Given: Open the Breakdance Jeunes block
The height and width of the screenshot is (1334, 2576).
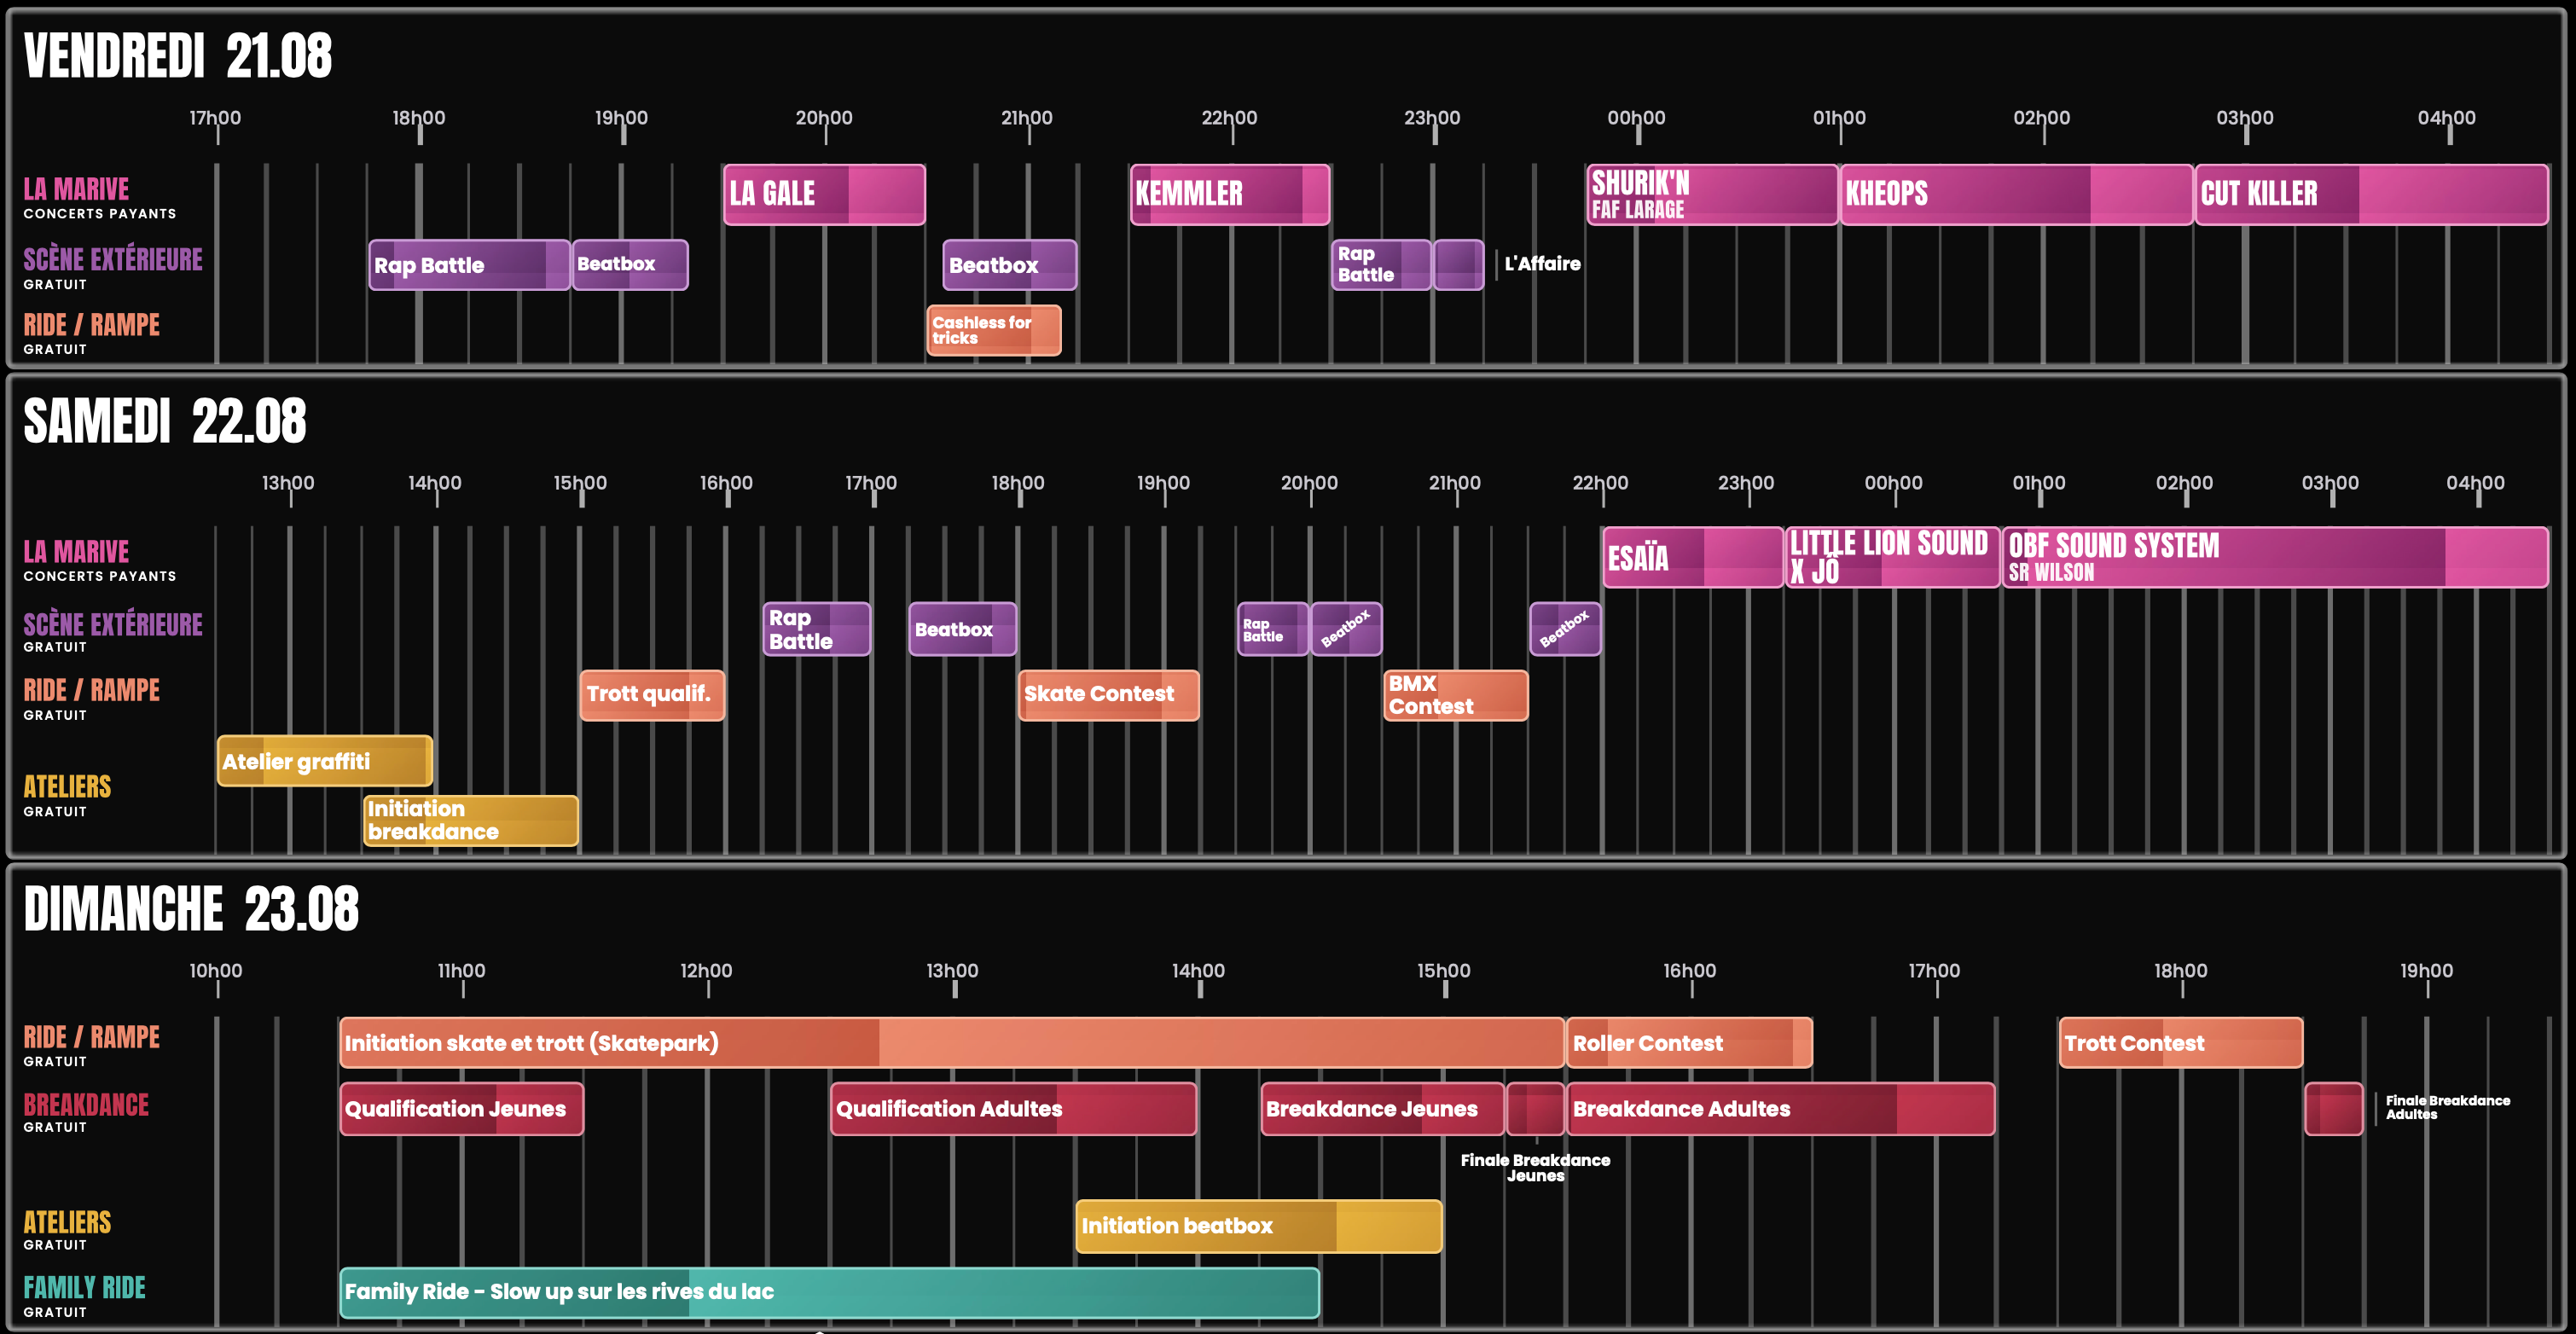Looking at the screenshot, I should click(x=1383, y=1109).
